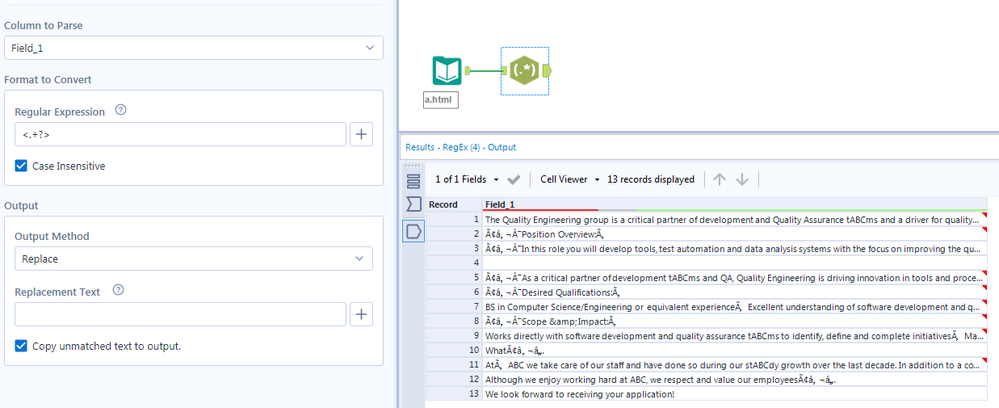Show the messages view icon in Results
This screenshot has width=999, height=408.
(x=413, y=181)
